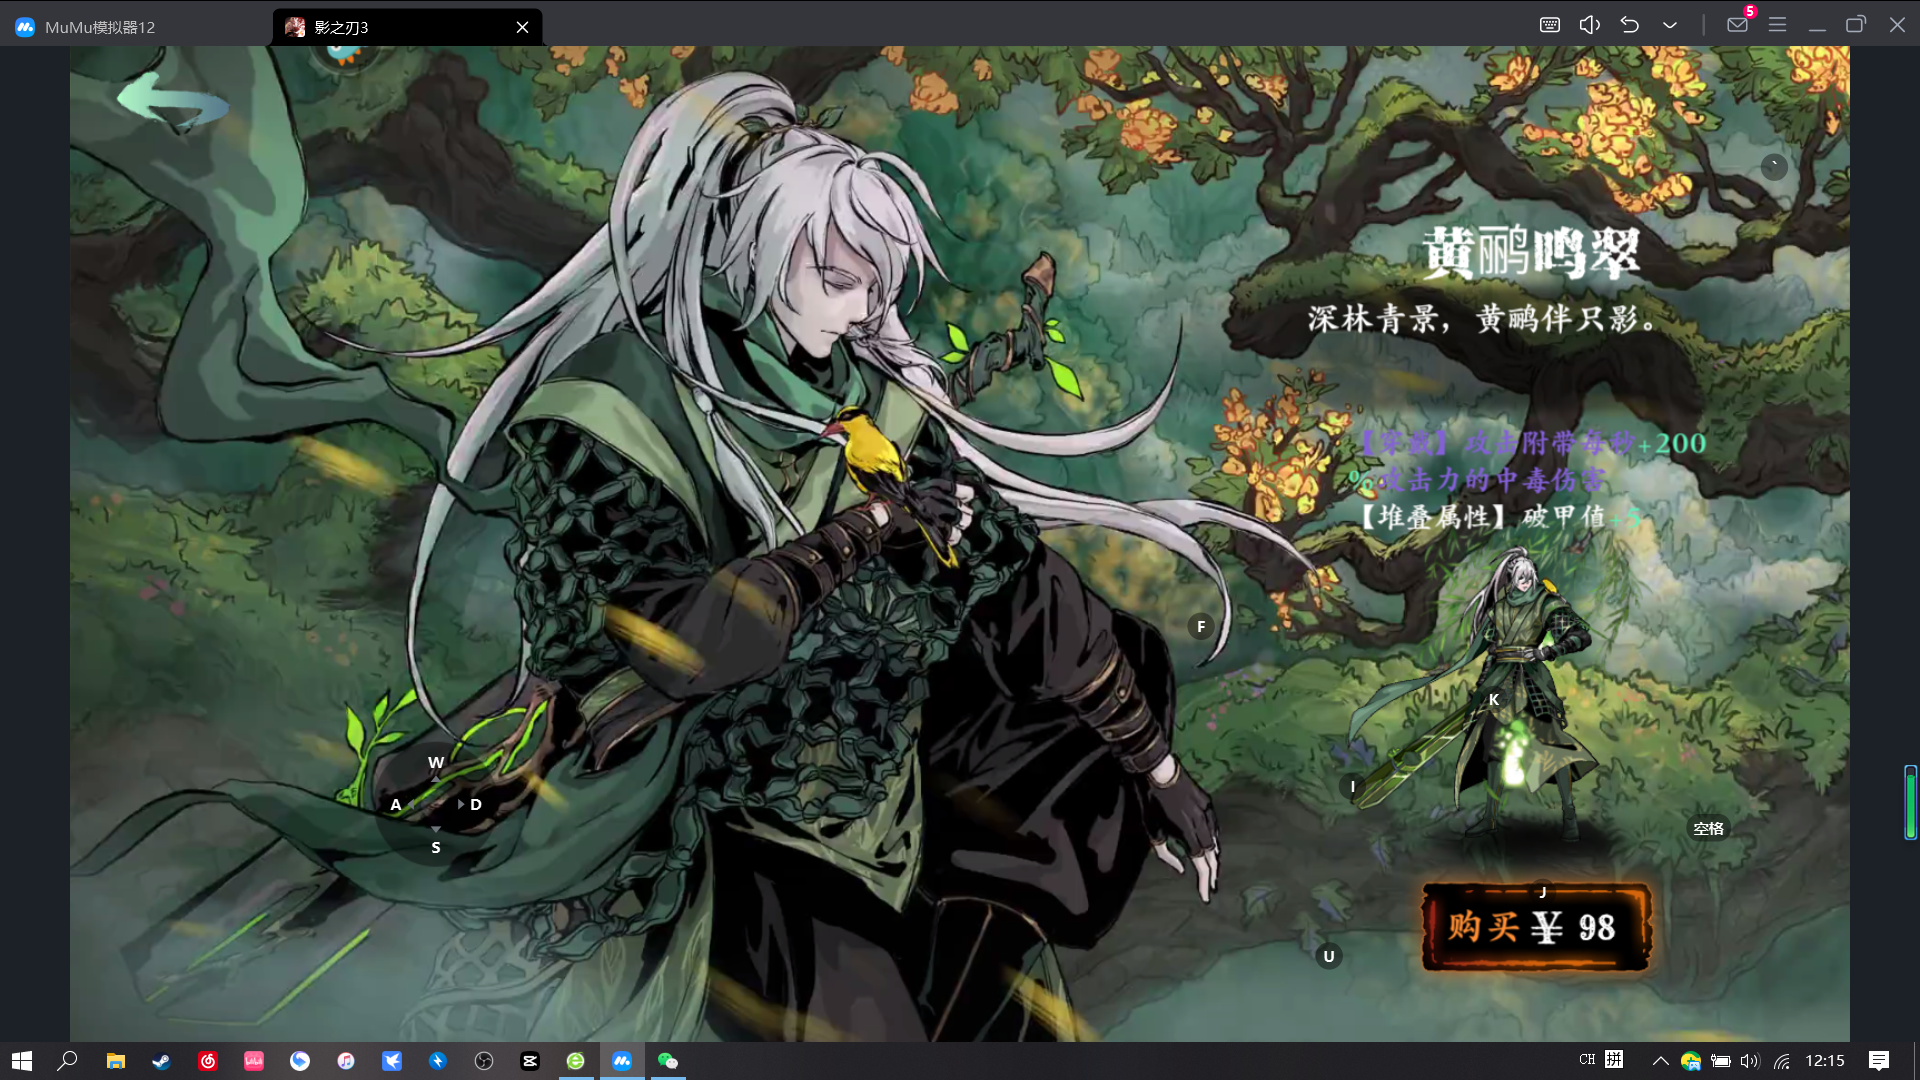This screenshot has height=1080, width=1920.
Task: Open the system volume tray control
Action: pyautogui.click(x=1750, y=1061)
